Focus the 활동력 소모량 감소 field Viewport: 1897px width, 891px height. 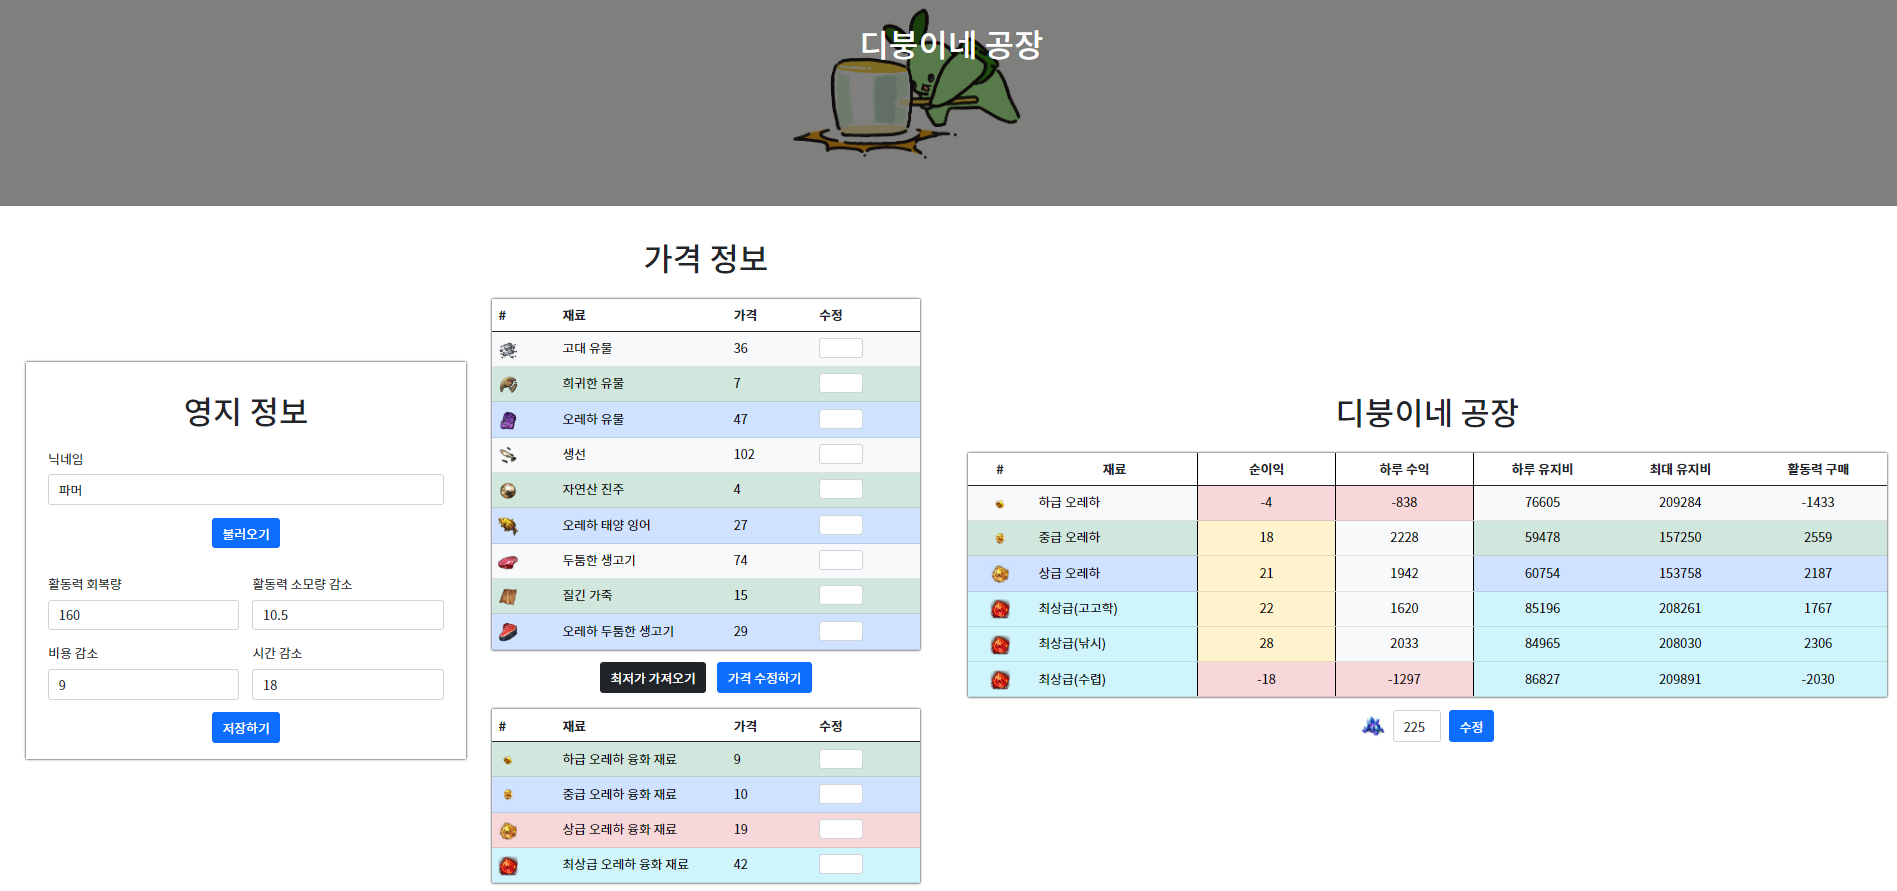tap(348, 614)
